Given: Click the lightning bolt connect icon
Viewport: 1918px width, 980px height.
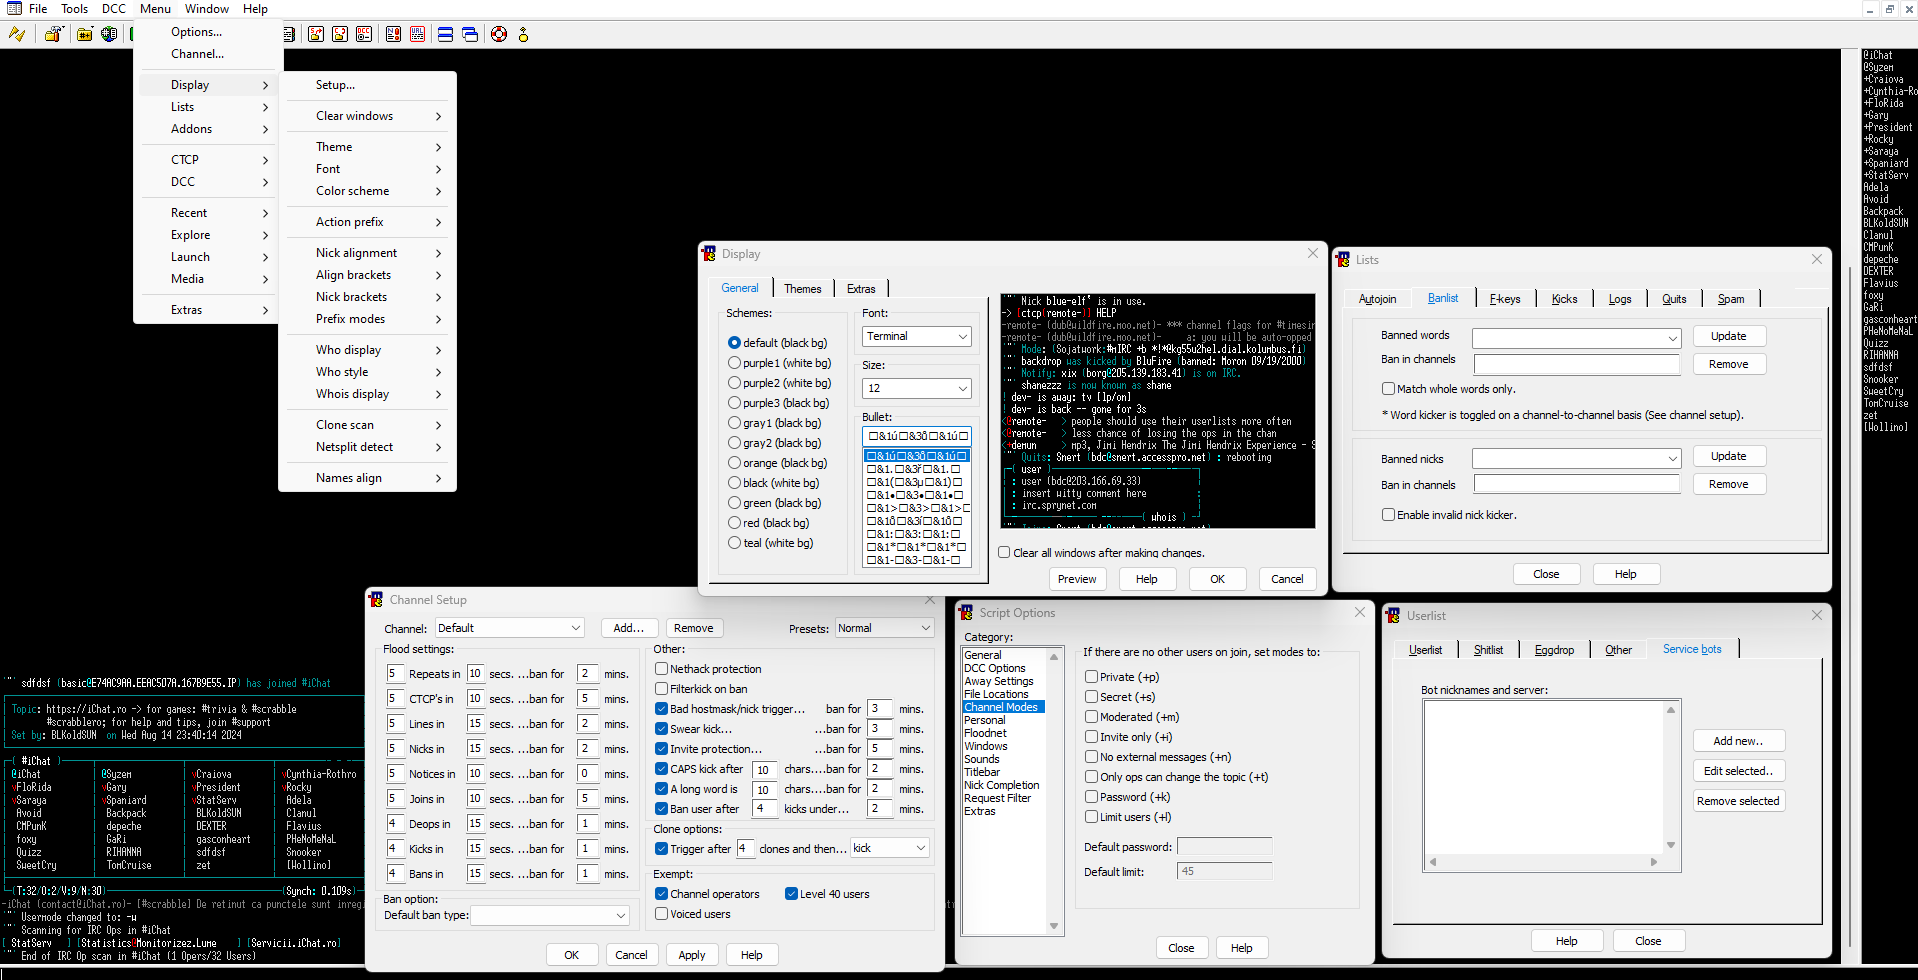Looking at the screenshot, I should pyautogui.click(x=17, y=34).
